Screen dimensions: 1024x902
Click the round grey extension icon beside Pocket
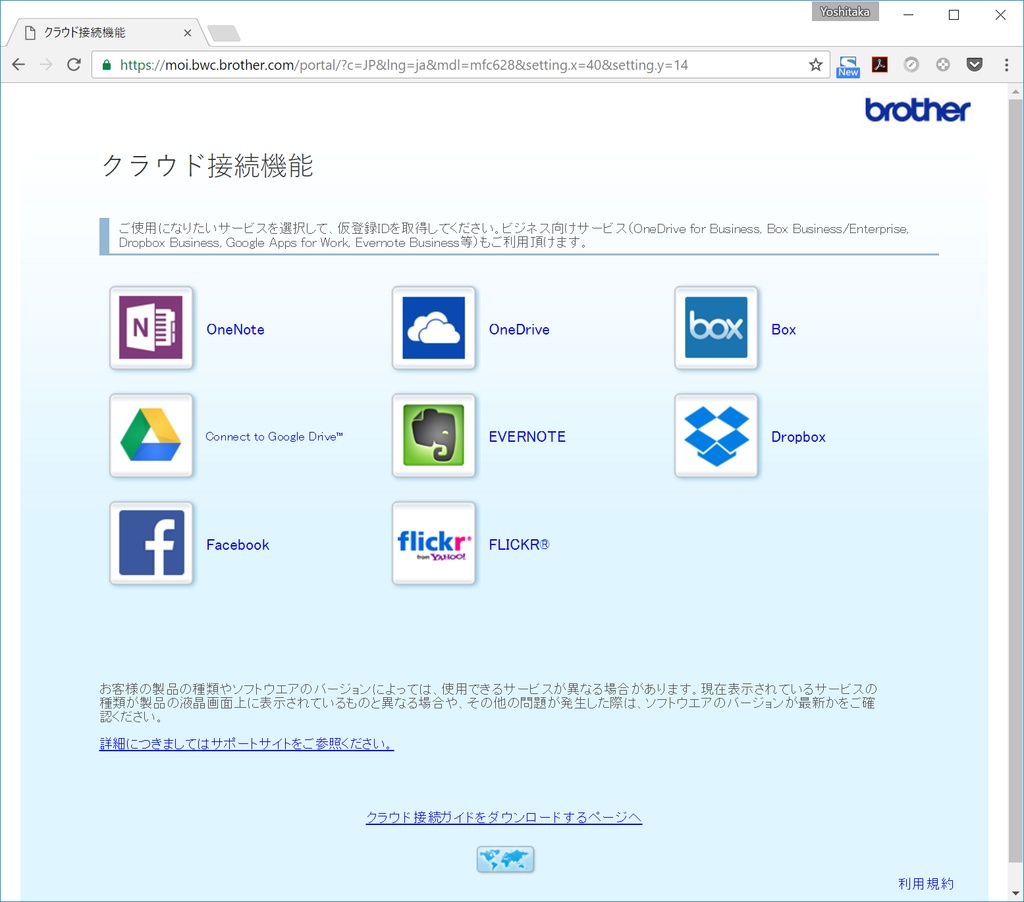(942, 65)
